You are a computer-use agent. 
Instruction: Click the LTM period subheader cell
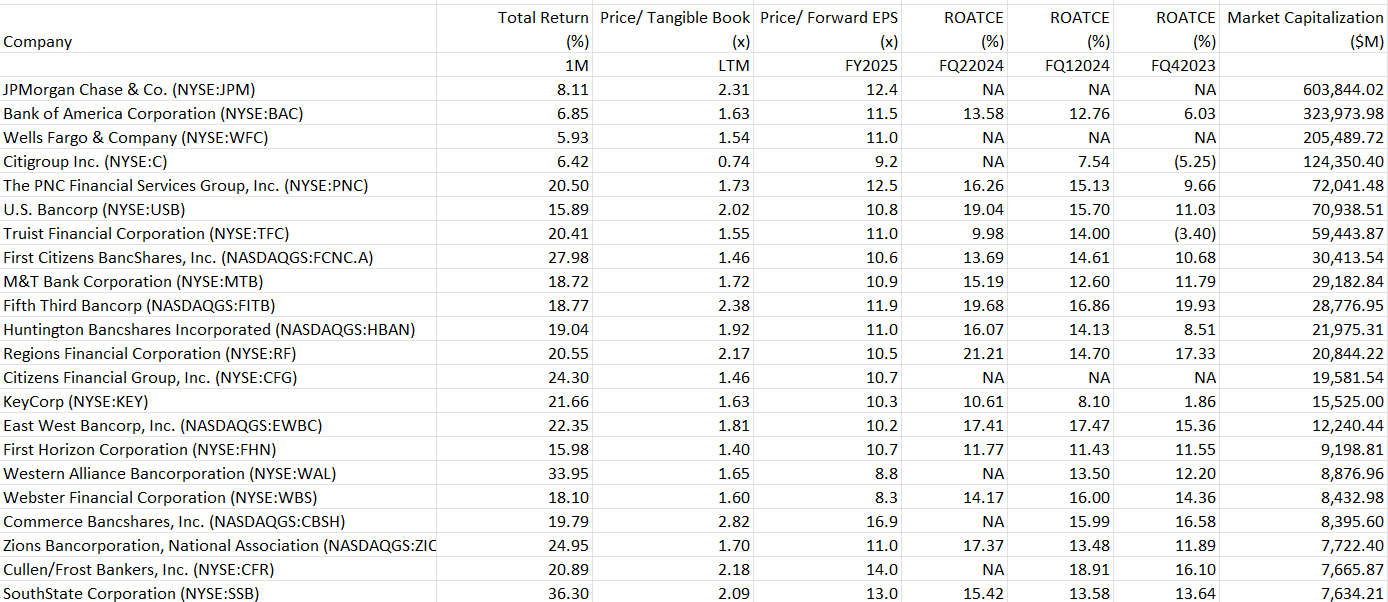point(673,65)
